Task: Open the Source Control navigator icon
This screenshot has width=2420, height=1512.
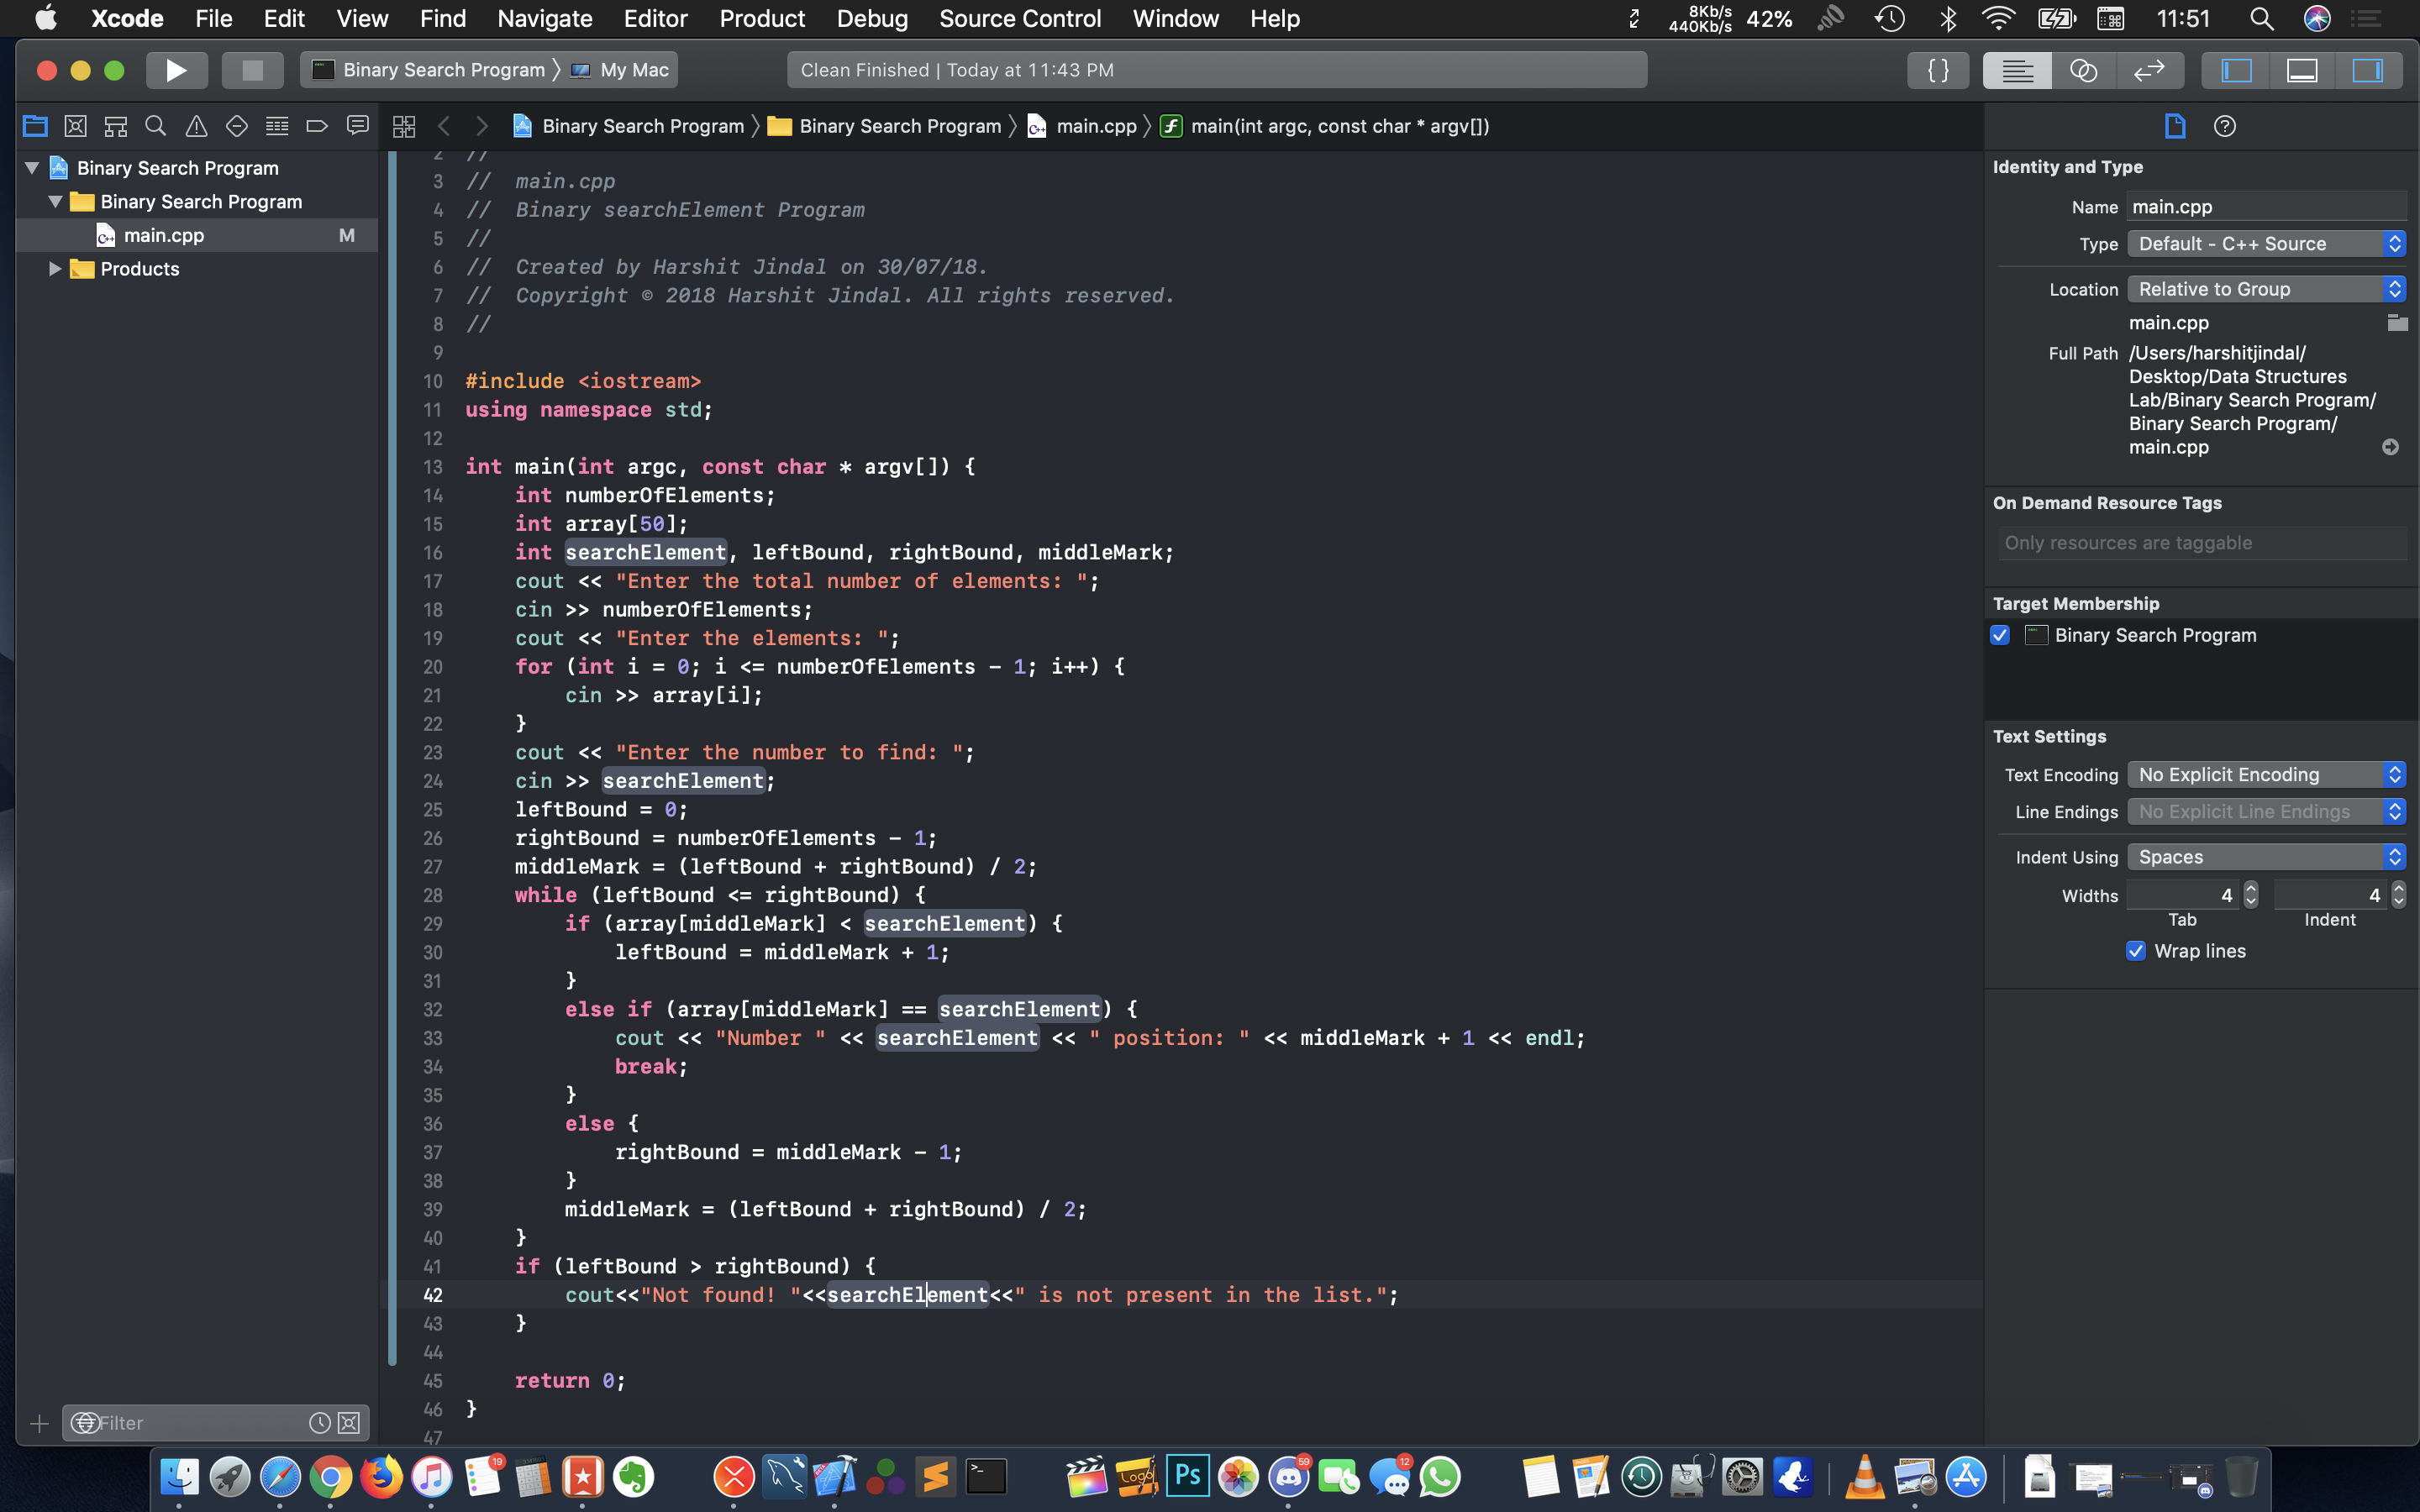Action: [x=75, y=126]
